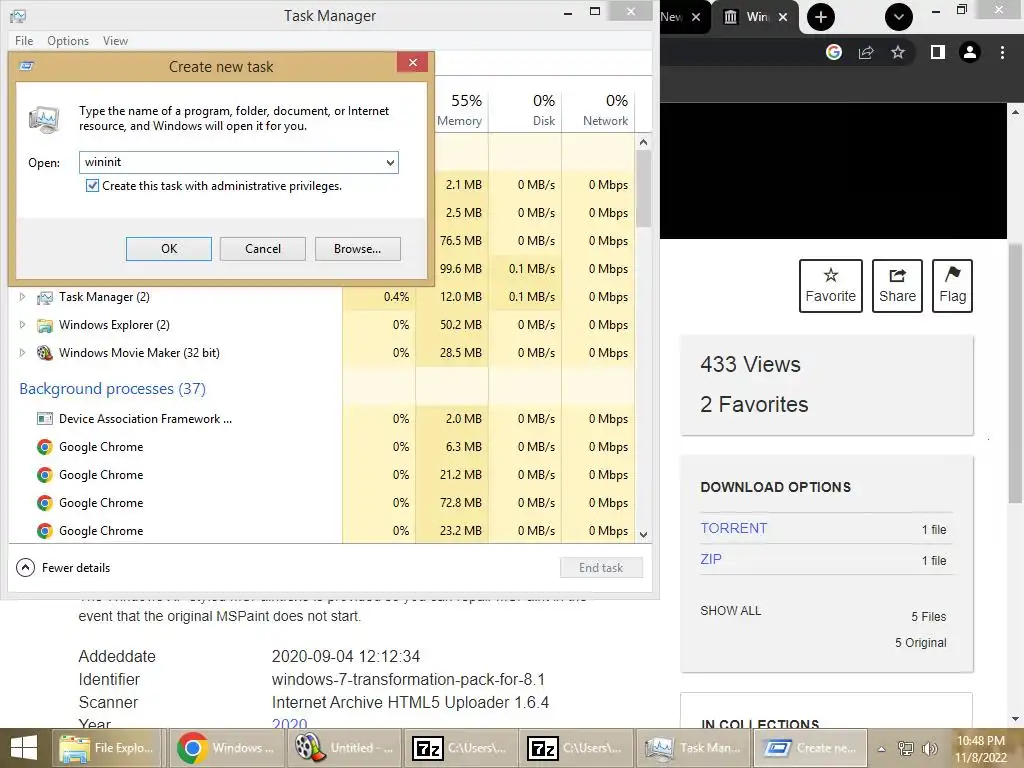
Task: Select Windows Explorer process icon in list
Action: [44, 326]
